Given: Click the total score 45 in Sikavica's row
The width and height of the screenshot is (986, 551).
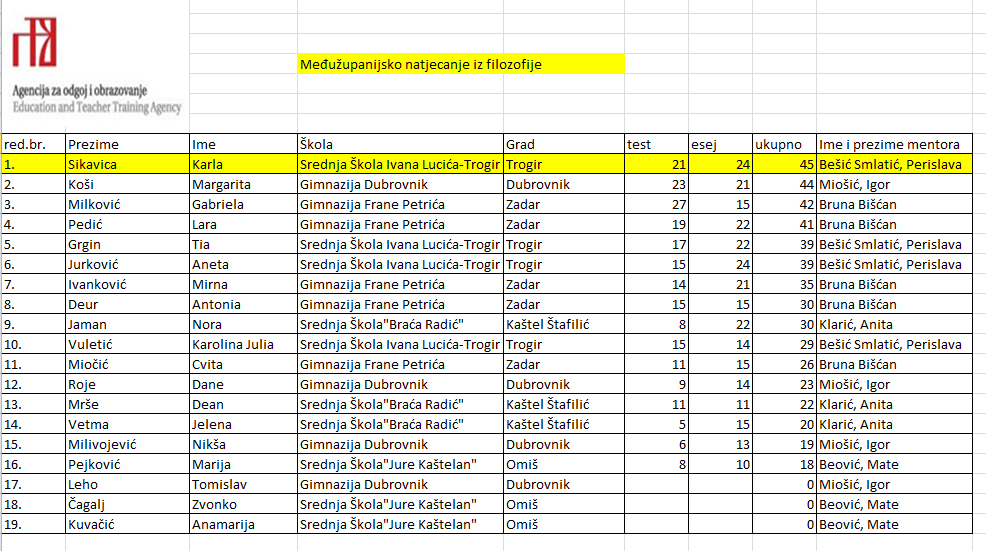Looking at the screenshot, I should coord(785,164).
